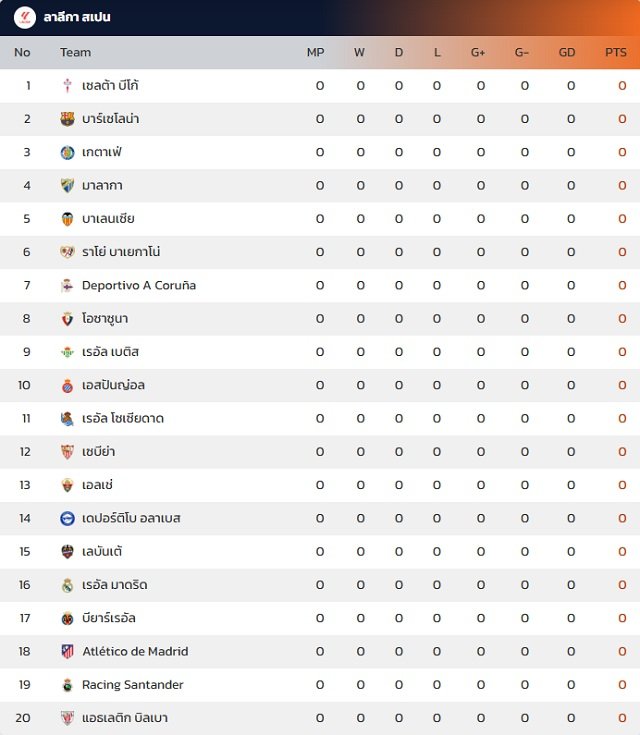Click the Deportivo Alavés blue crest

[68, 518]
